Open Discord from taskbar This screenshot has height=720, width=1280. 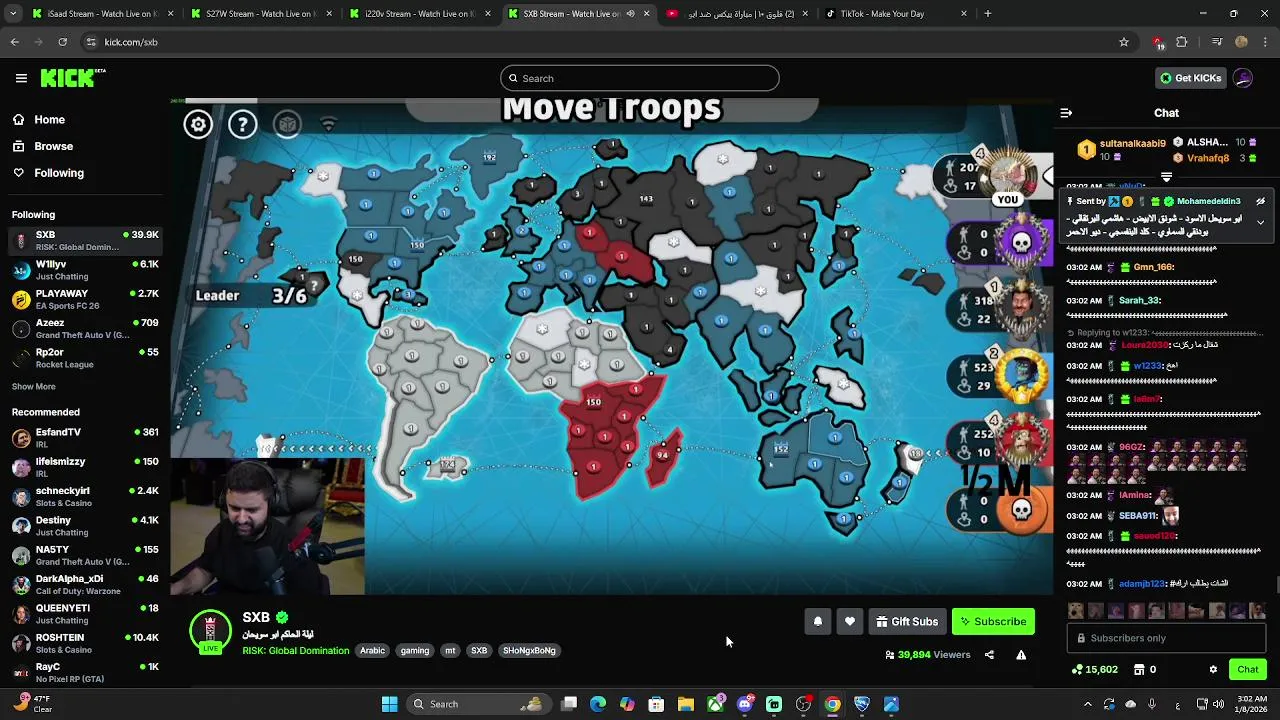[x=745, y=704]
